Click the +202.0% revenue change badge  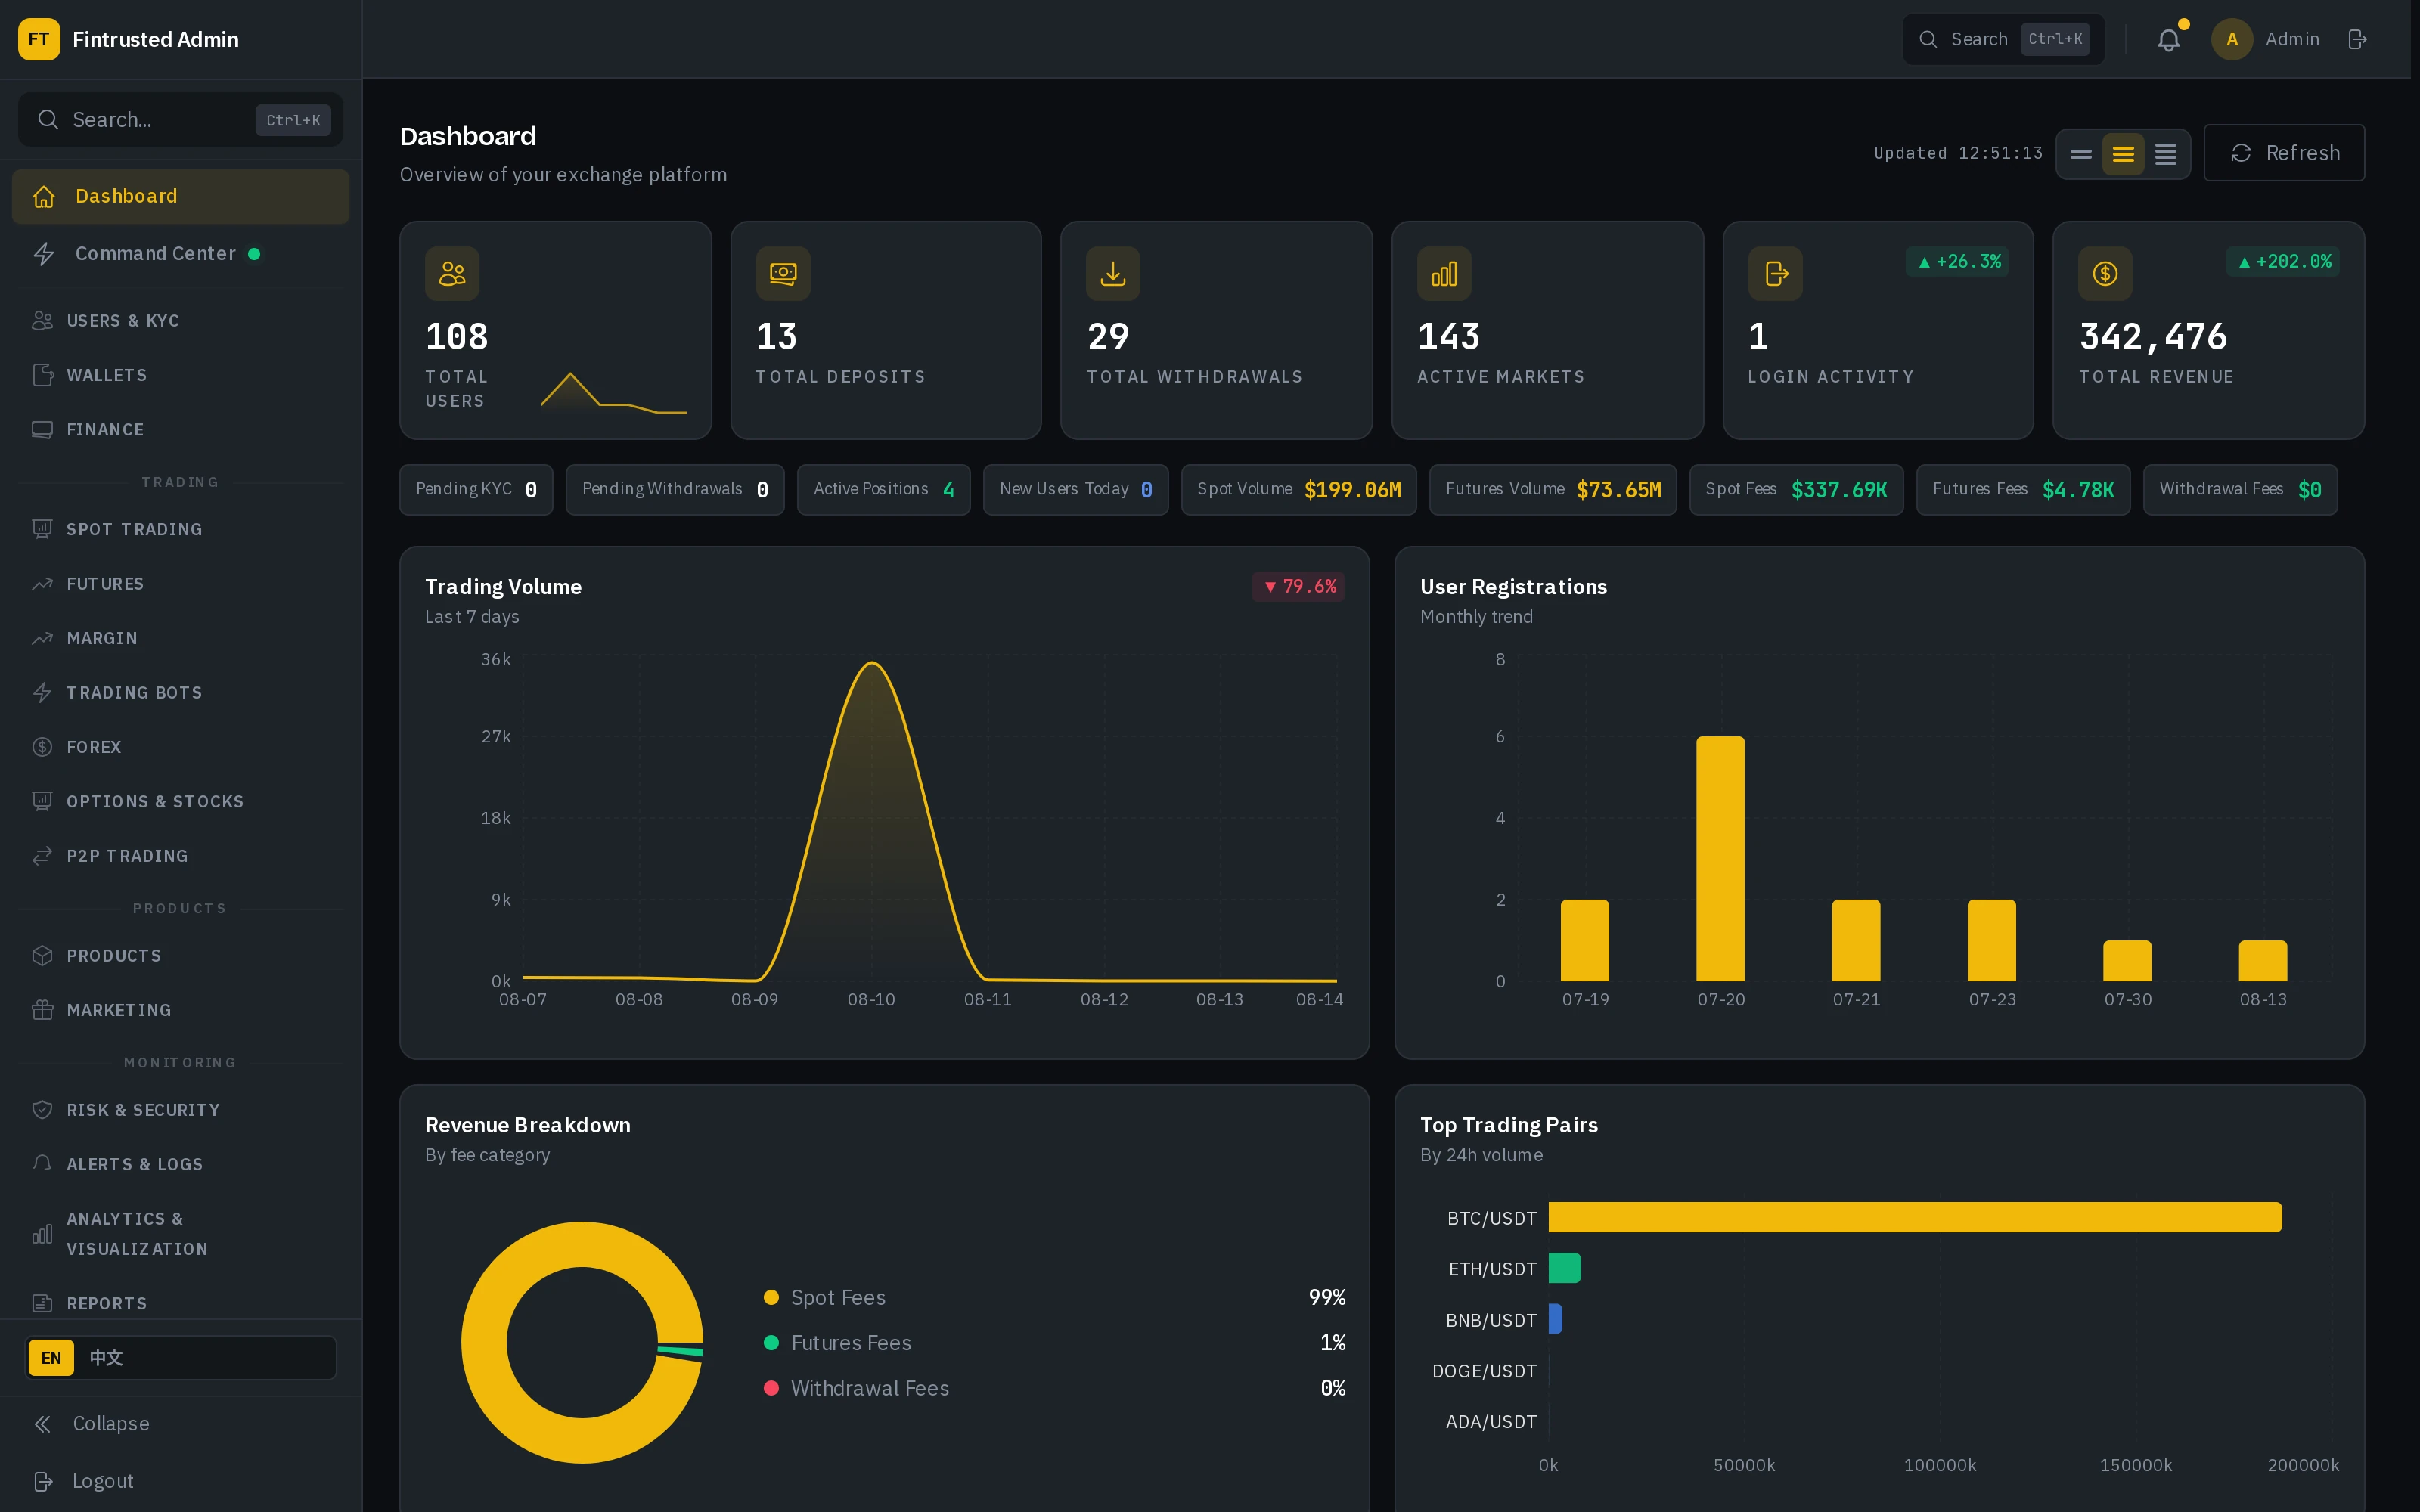[2283, 262]
